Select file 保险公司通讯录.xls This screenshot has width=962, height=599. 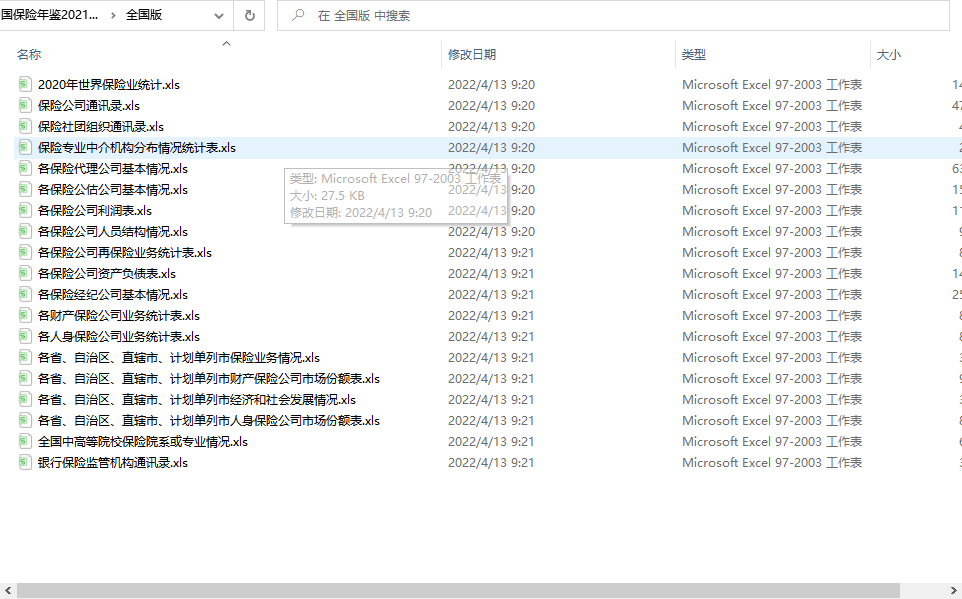click(89, 106)
